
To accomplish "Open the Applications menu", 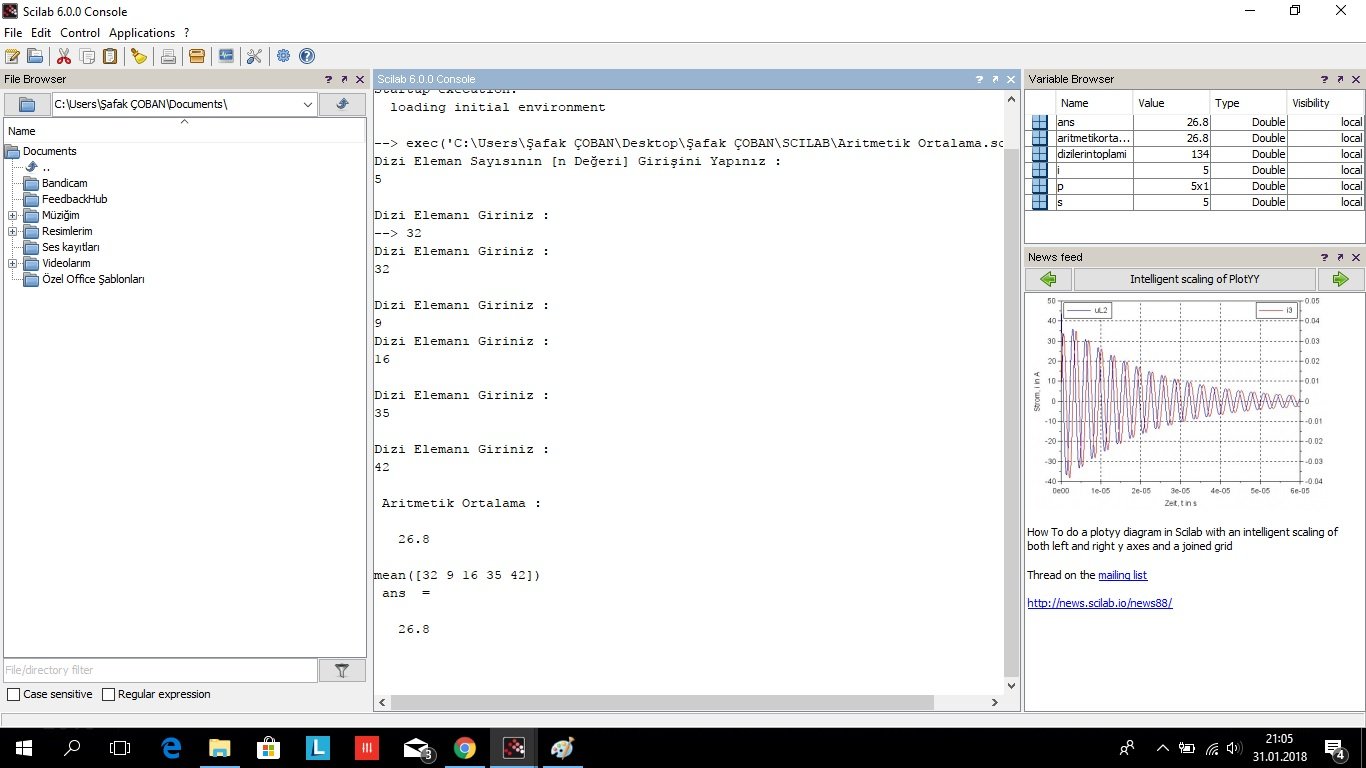I will (x=142, y=33).
